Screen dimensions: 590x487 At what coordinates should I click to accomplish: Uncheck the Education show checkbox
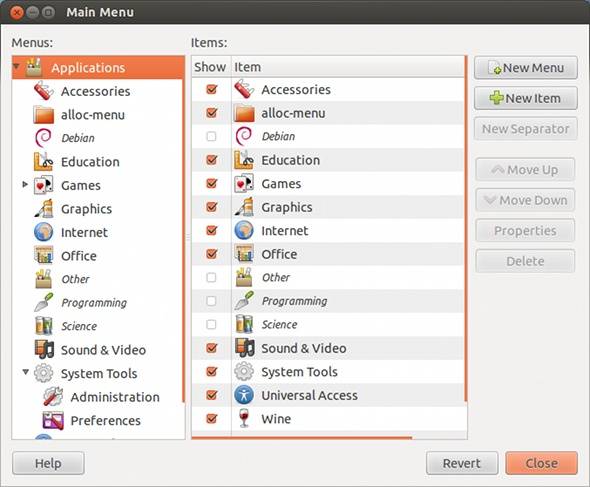[211, 160]
